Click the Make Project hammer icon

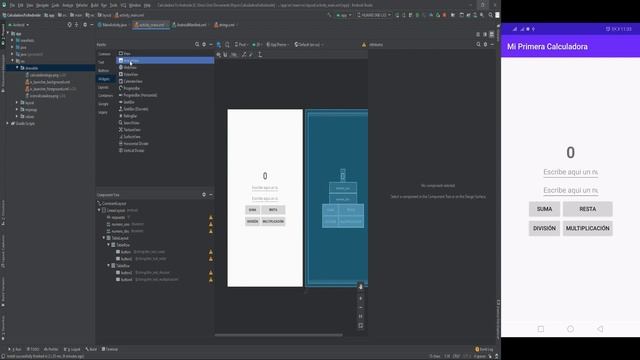click(x=329, y=15)
